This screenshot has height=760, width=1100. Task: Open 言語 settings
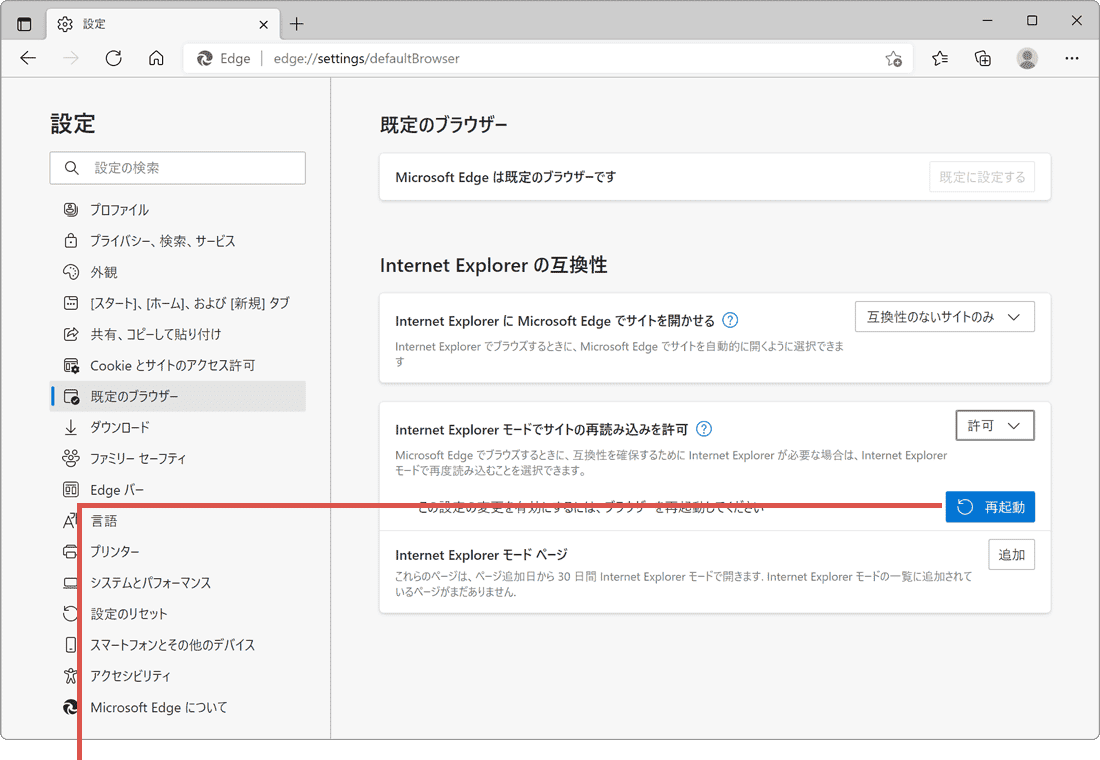tap(177, 521)
